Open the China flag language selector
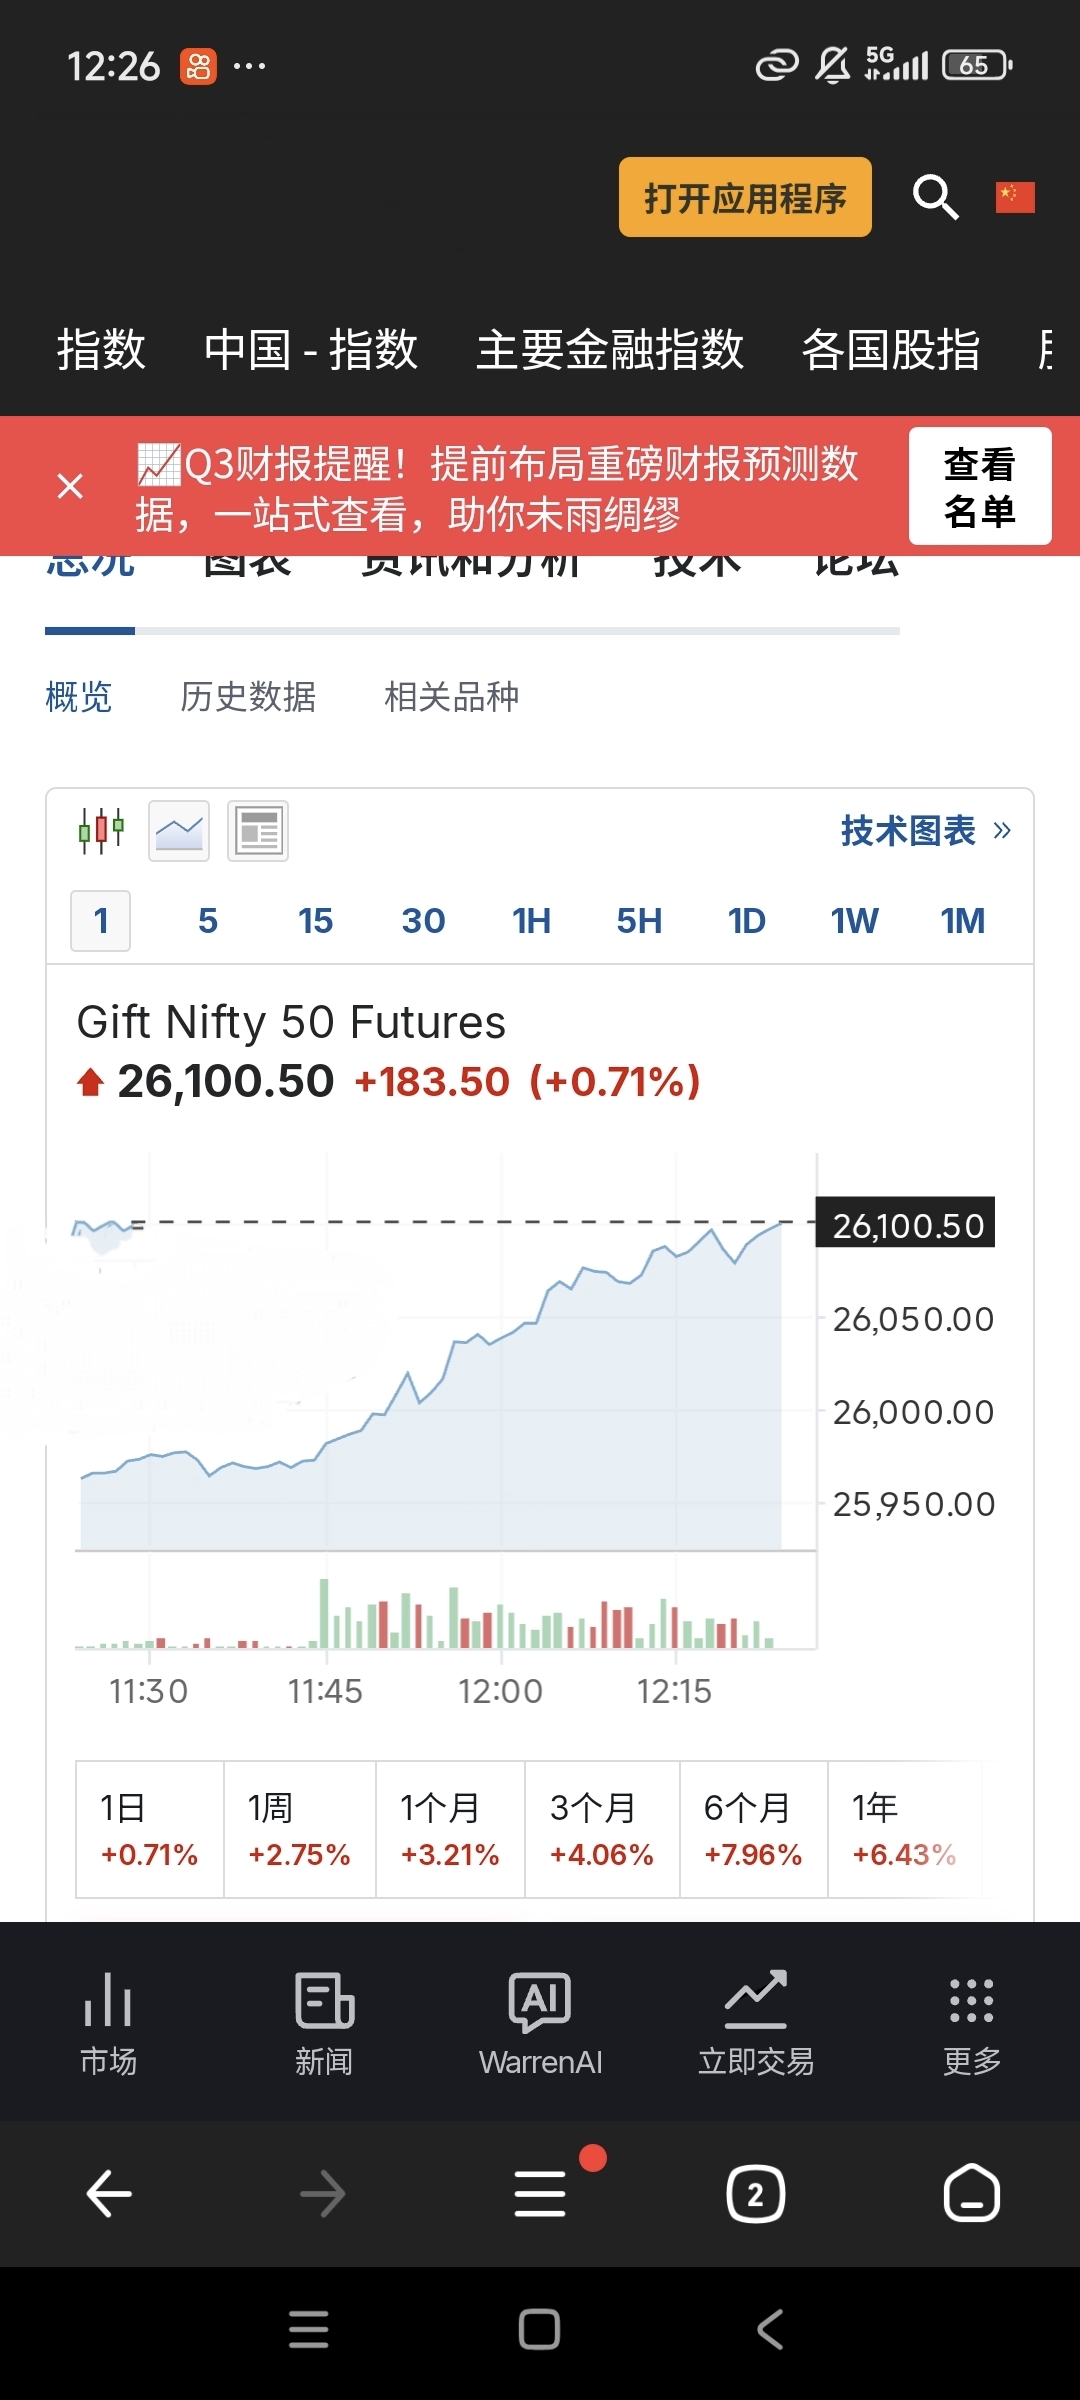Viewport: 1080px width, 2400px height. pos(1015,197)
